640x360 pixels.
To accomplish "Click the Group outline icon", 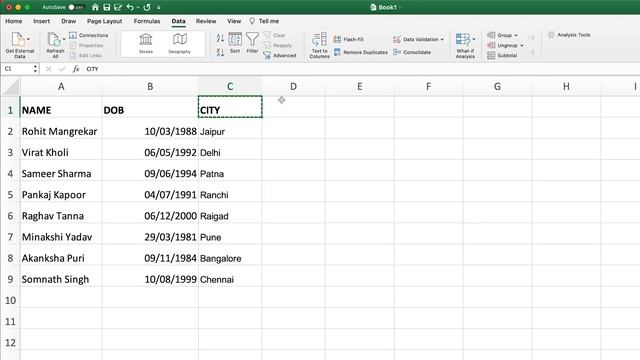I will pos(491,35).
